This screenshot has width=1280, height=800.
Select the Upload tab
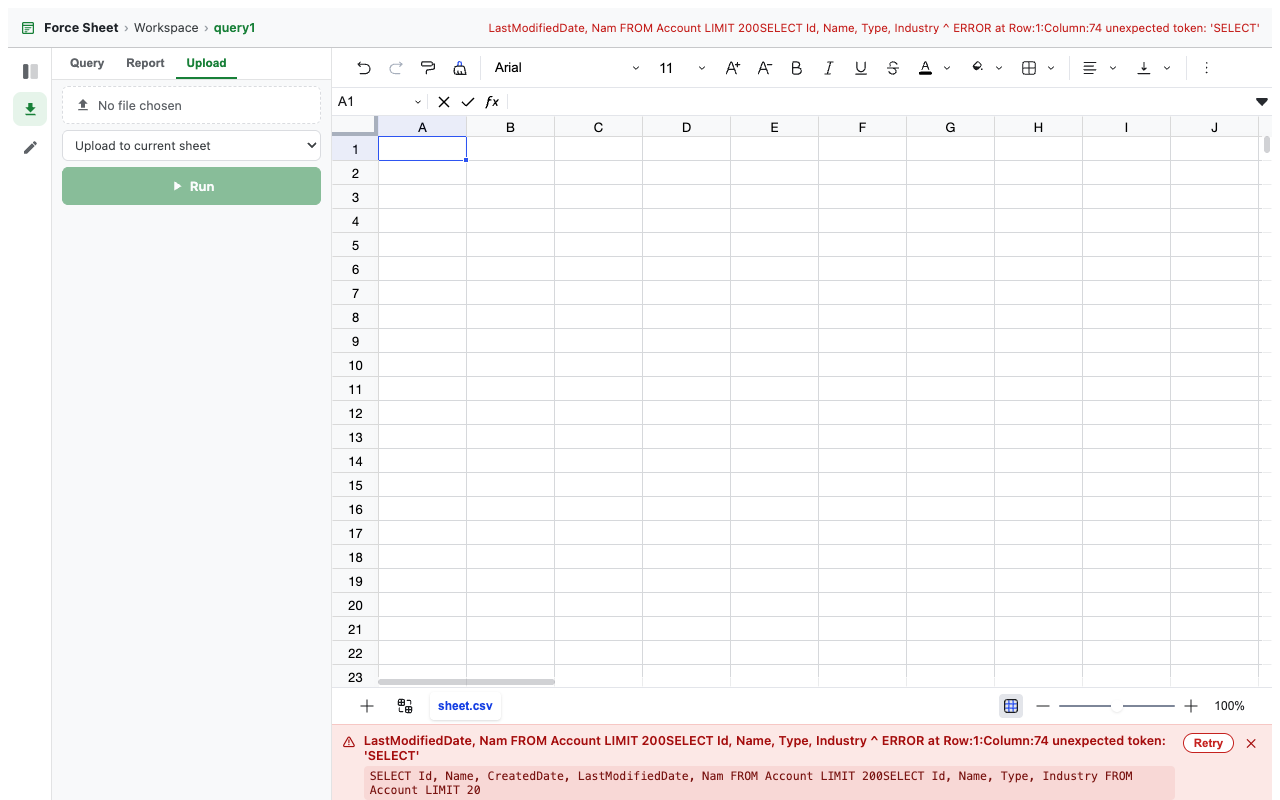(x=206, y=63)
